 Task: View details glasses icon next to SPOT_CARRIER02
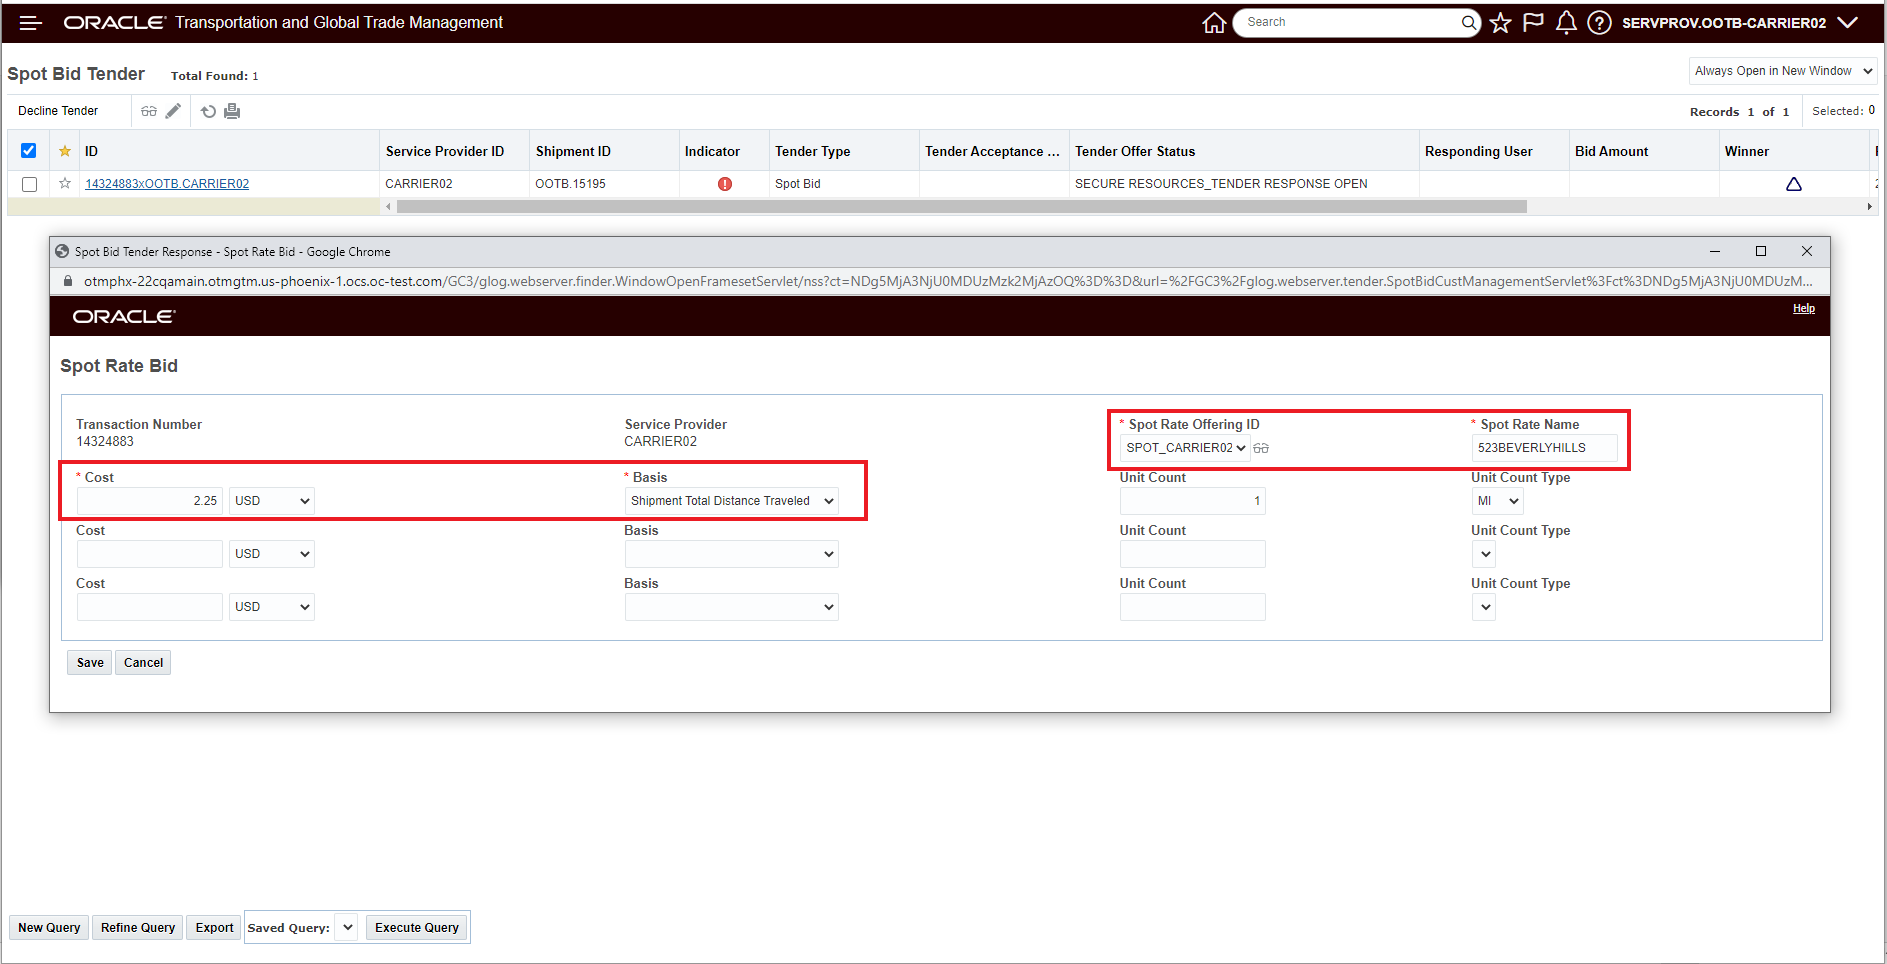pos(1261,448)
